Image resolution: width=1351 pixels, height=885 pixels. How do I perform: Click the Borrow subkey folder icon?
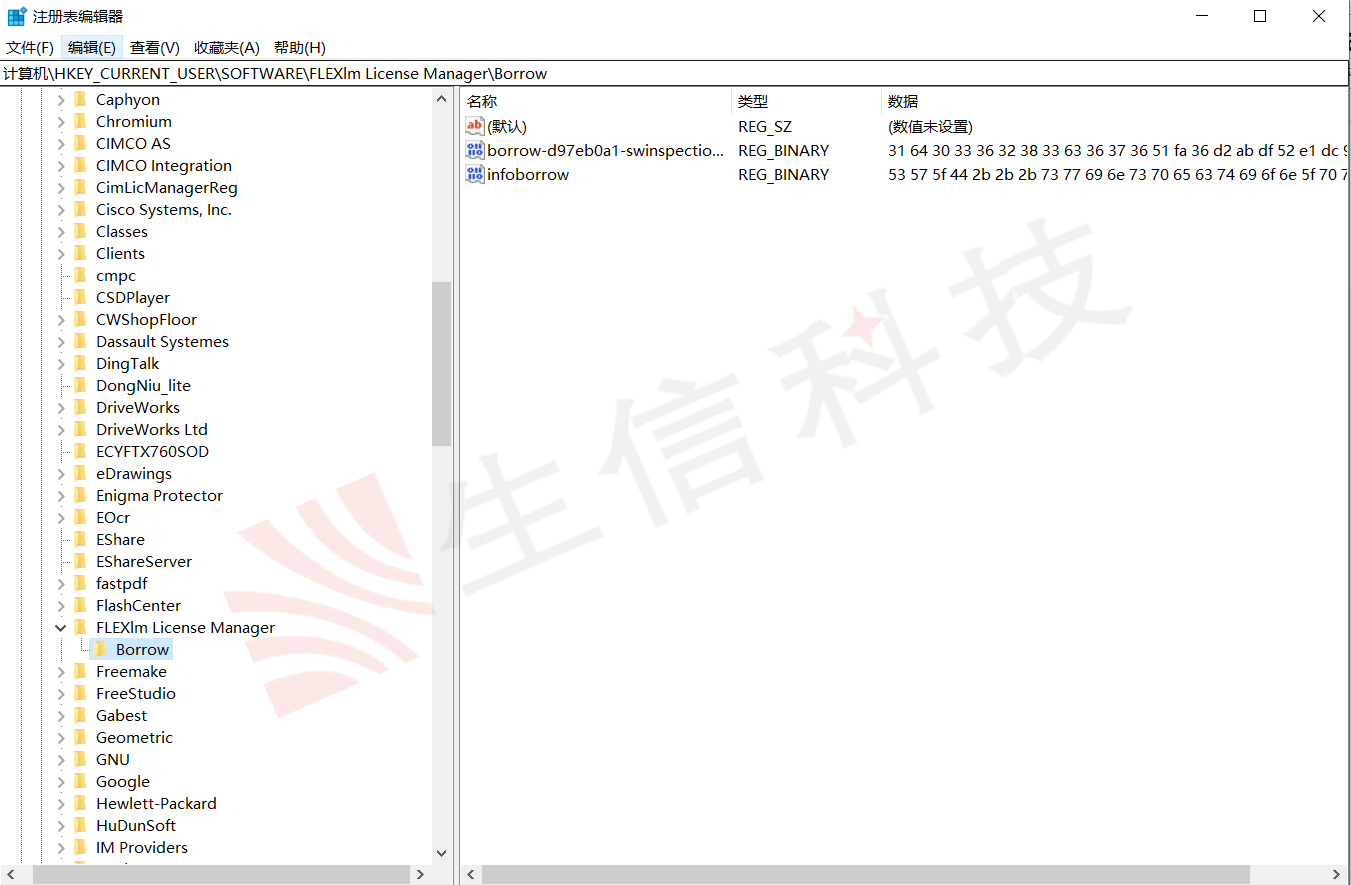(101, 649)
